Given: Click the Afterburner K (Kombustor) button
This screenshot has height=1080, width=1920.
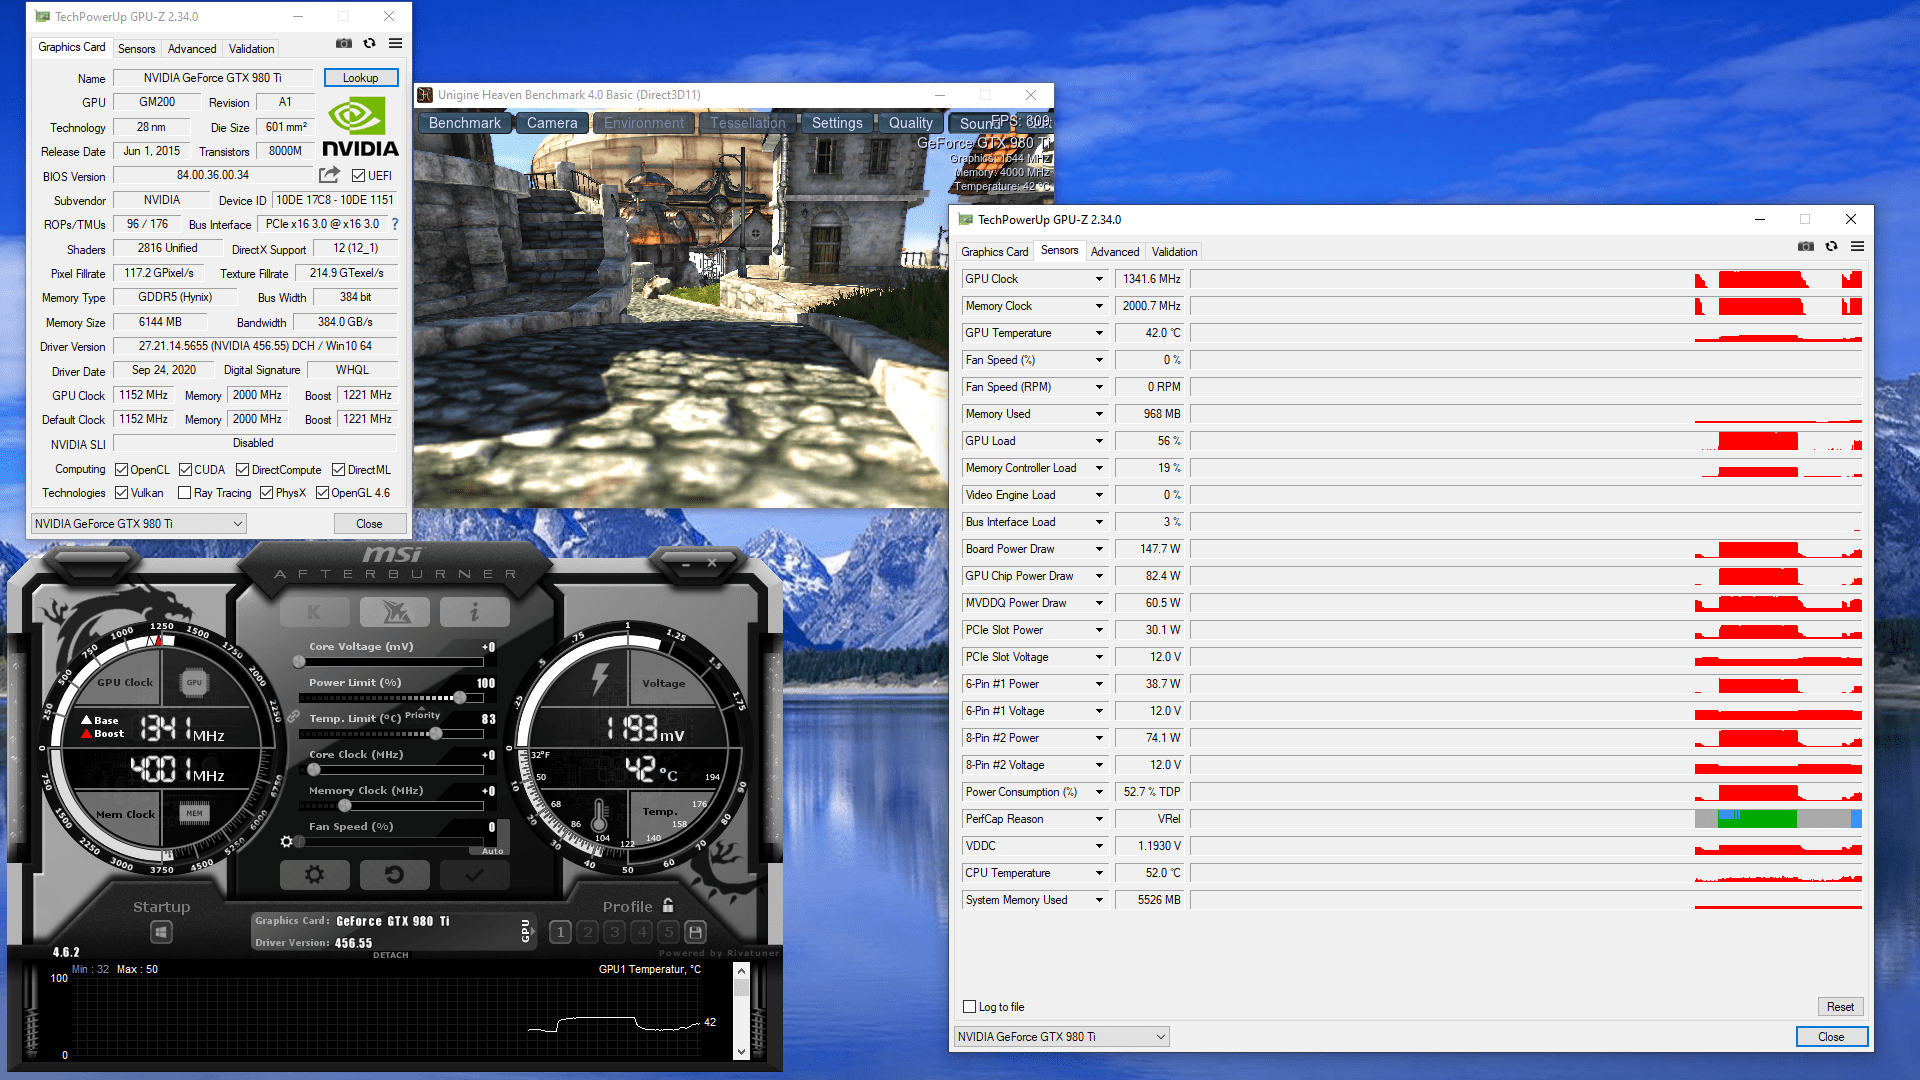Looking at the screenshot, I should click(x=315, y=612).
